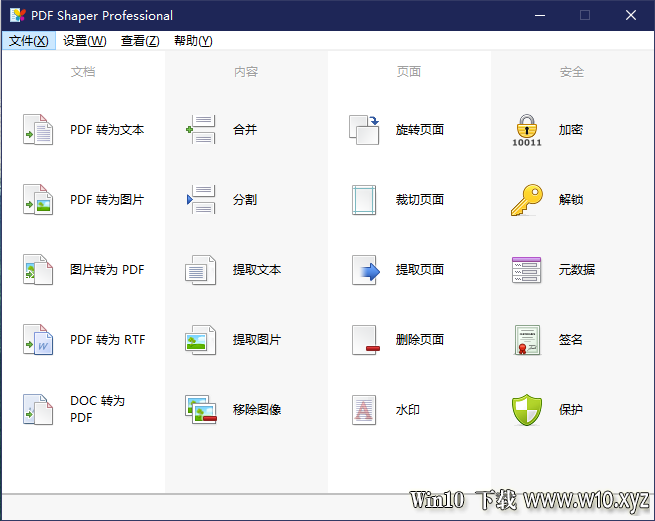Click the 安全 column header

coord(572,72)
